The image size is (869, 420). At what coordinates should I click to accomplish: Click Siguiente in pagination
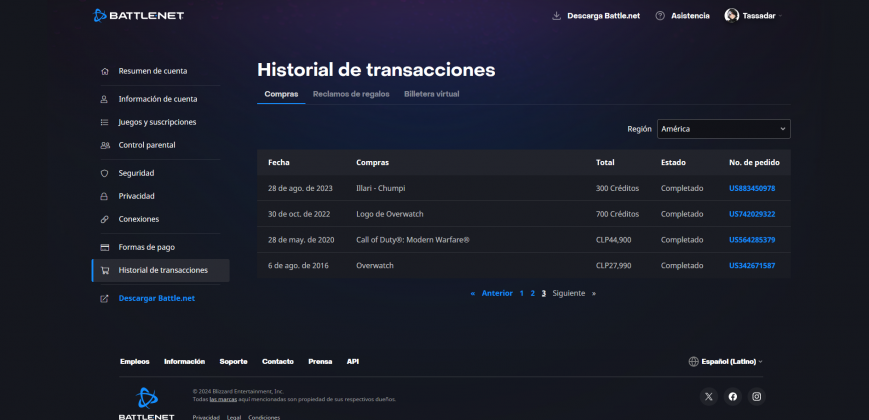[569, 293]
